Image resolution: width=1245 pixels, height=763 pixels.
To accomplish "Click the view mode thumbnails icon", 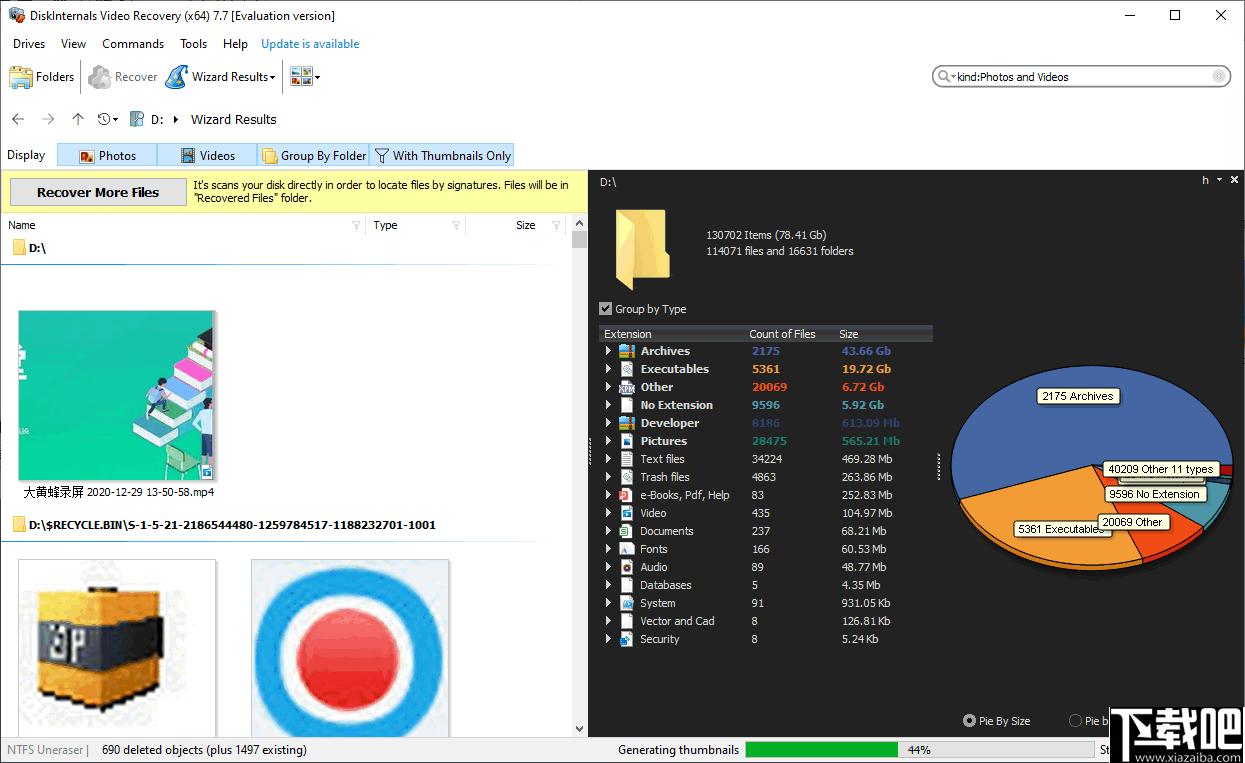I will 299,77.
